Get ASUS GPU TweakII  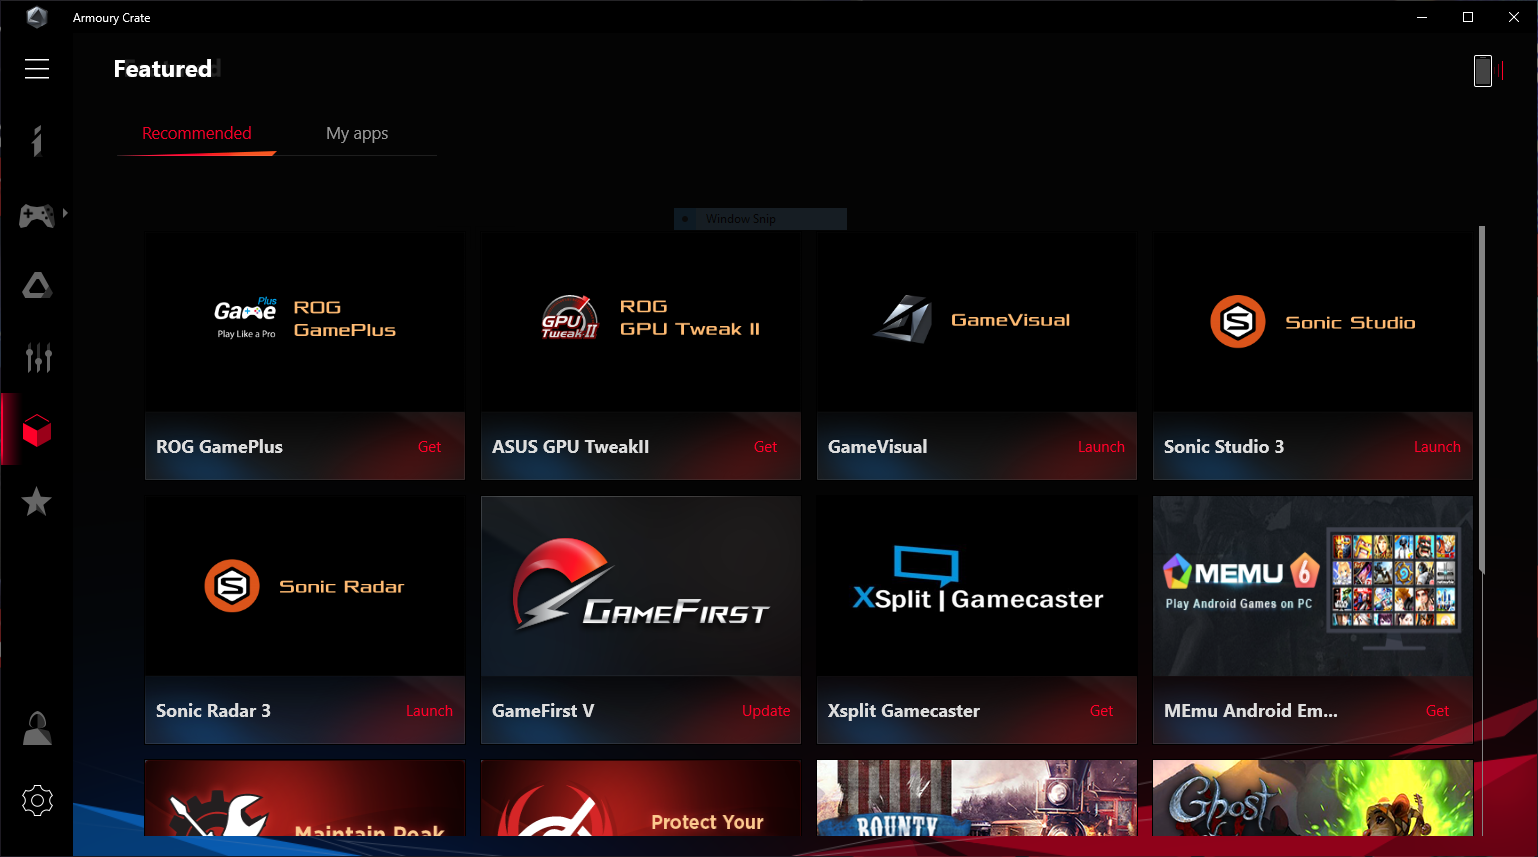tap(765, 447)
